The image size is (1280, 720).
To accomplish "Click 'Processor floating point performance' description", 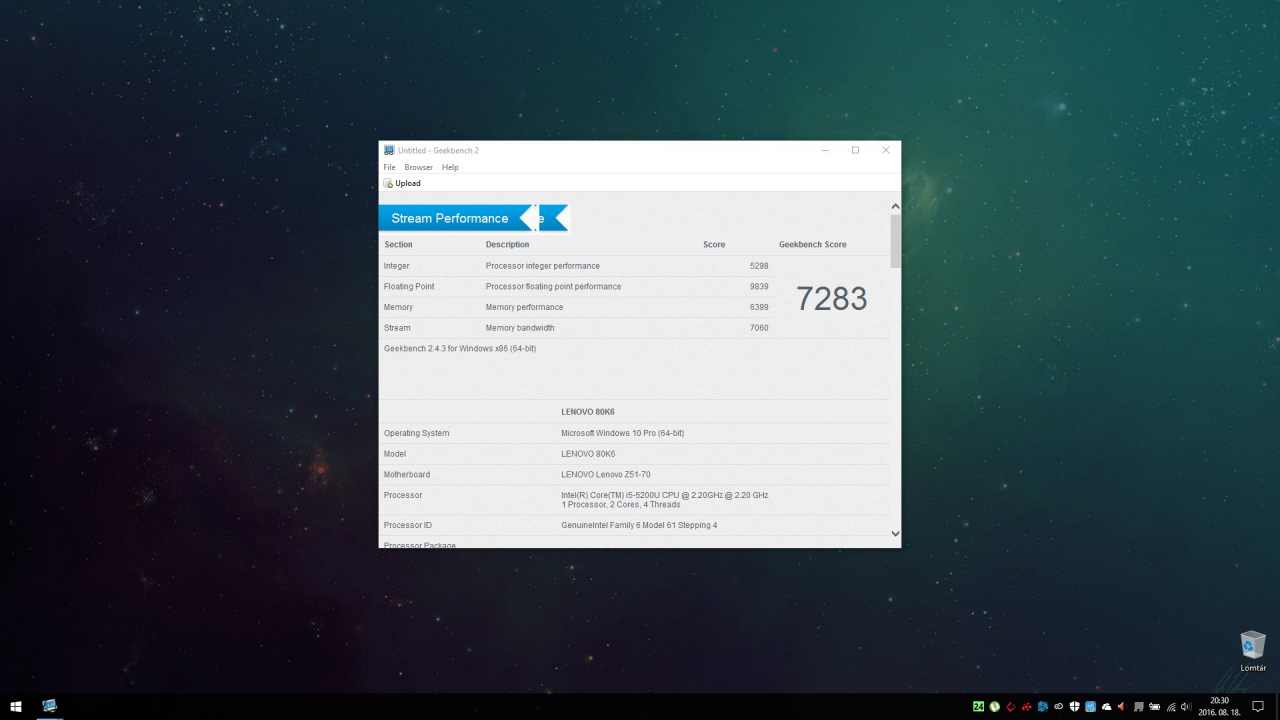I will (553, 286).
